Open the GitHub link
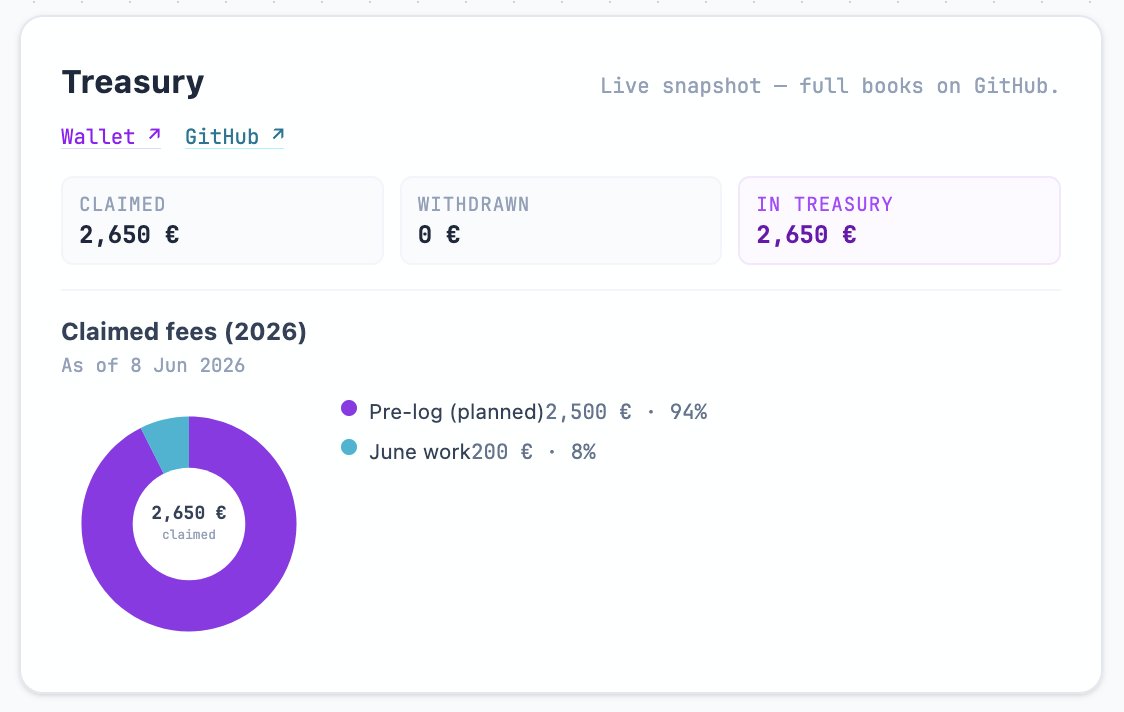This screenshot has height=712, width=1124. [234, 136]
